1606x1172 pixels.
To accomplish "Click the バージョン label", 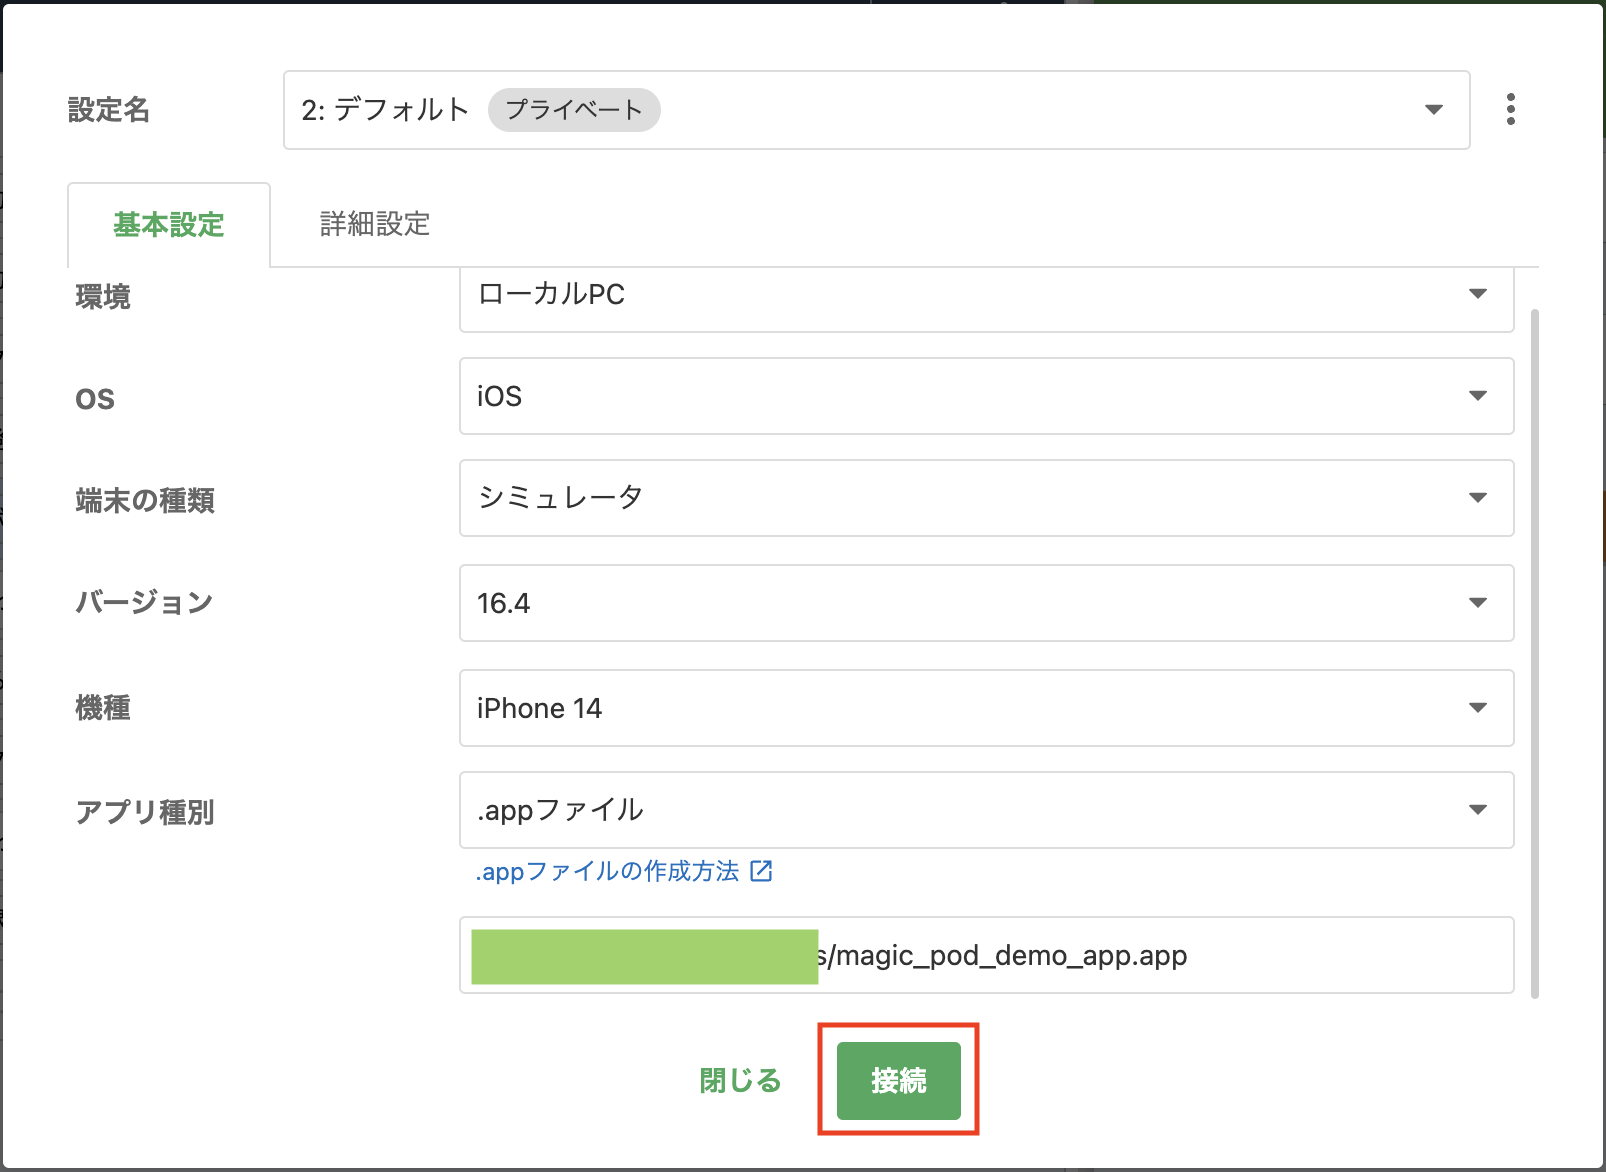I will click(145, 603).
